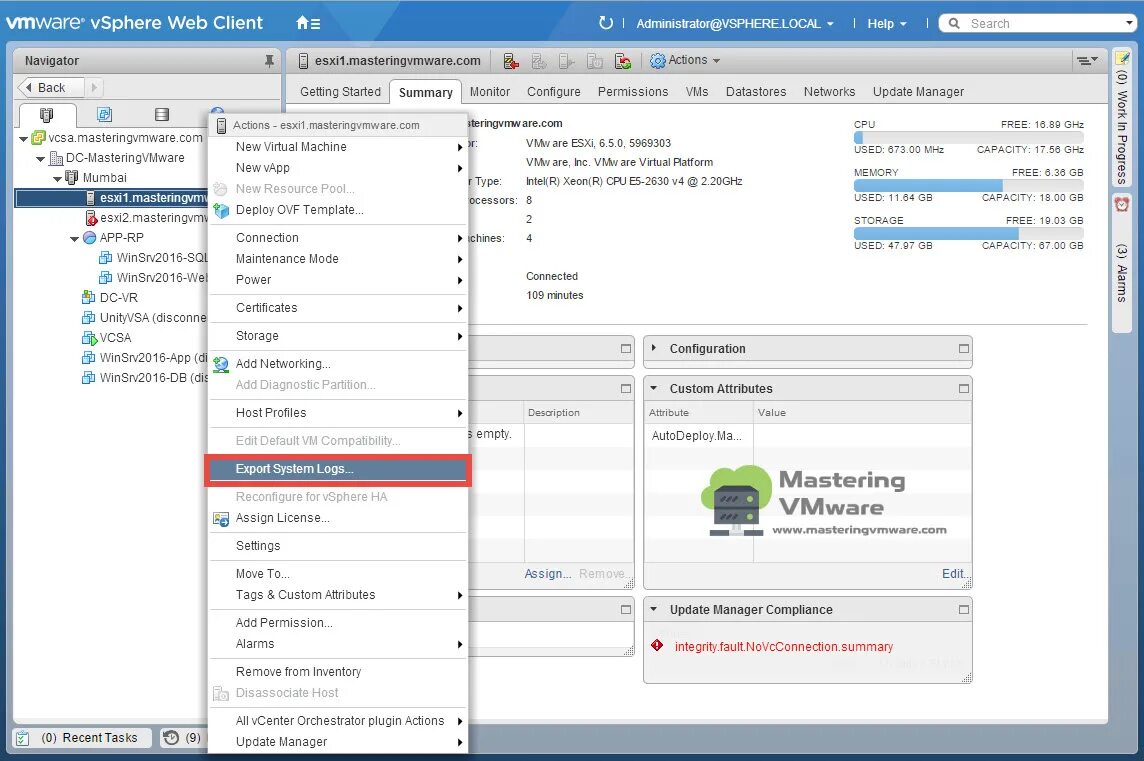Choose Export System Logs from menu
Viewport: 1144px width, 761px height.
(338, 469)
